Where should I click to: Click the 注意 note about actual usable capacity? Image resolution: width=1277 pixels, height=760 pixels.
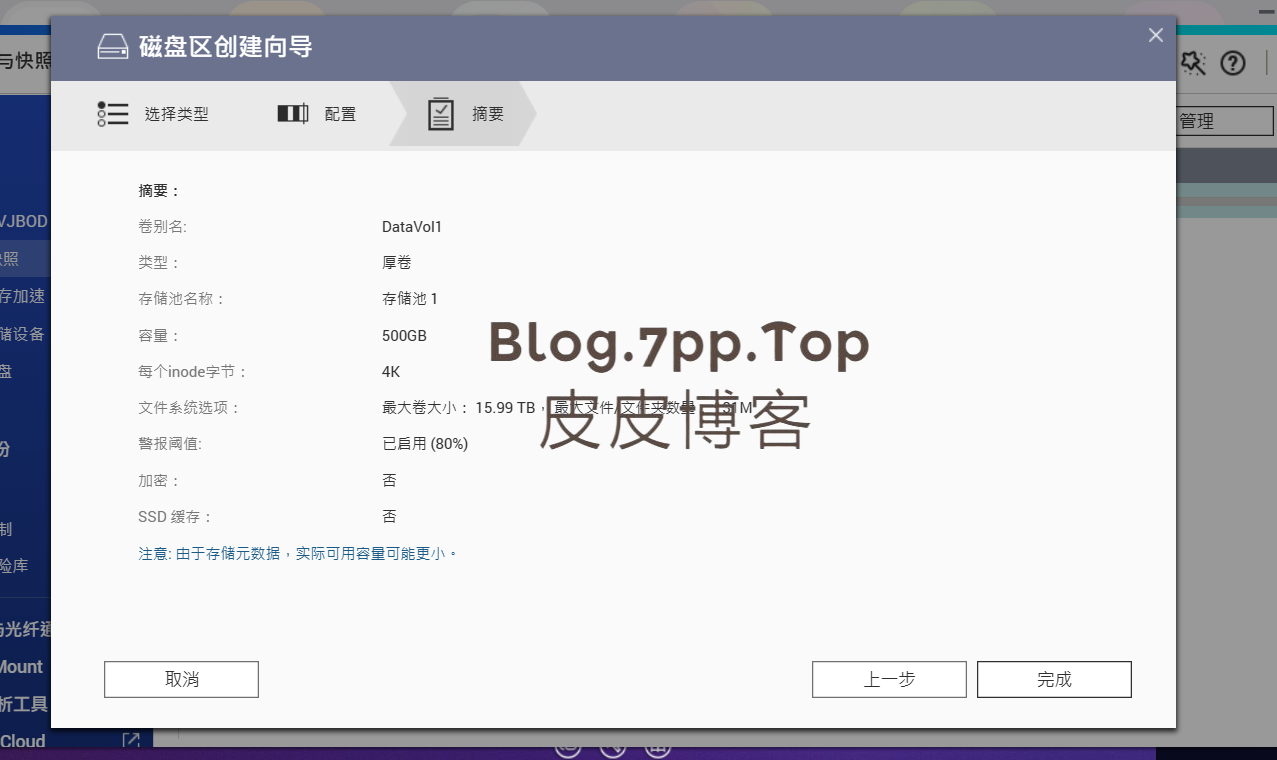pyautogui.click(x=298, y=553)
